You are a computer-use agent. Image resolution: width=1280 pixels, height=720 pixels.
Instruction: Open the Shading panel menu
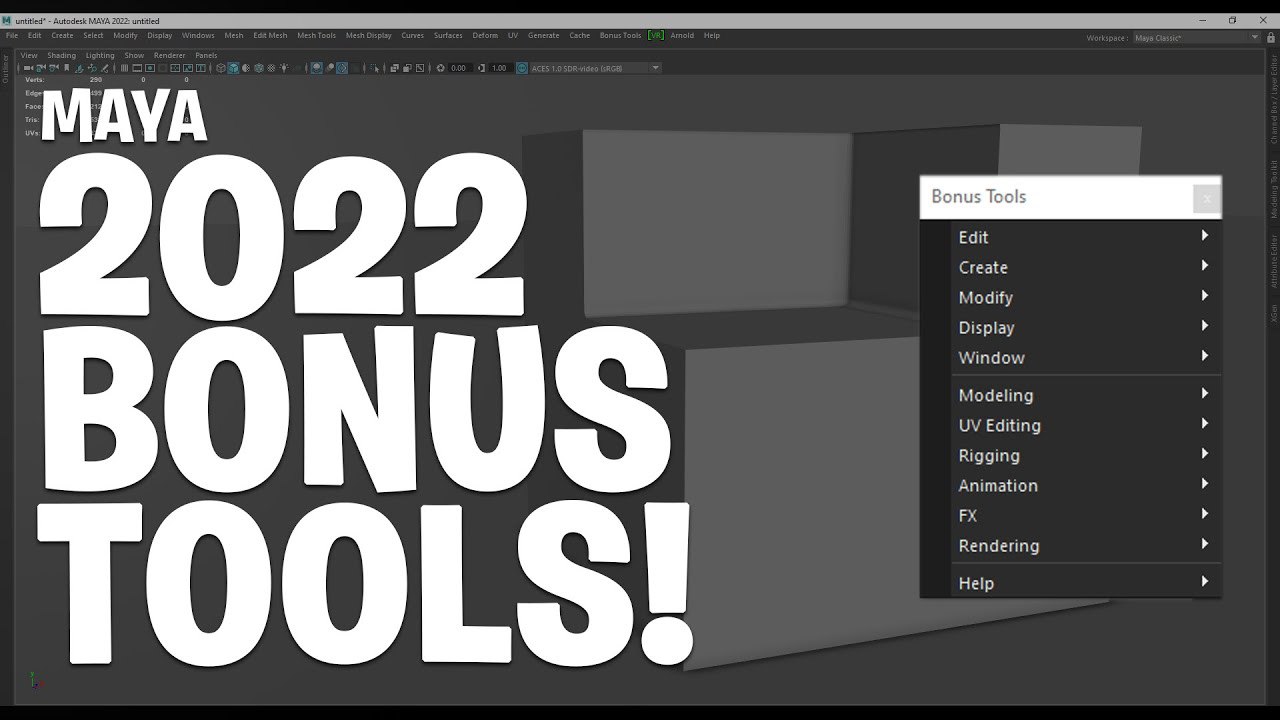pyautogui.click(x=61, y=55)
